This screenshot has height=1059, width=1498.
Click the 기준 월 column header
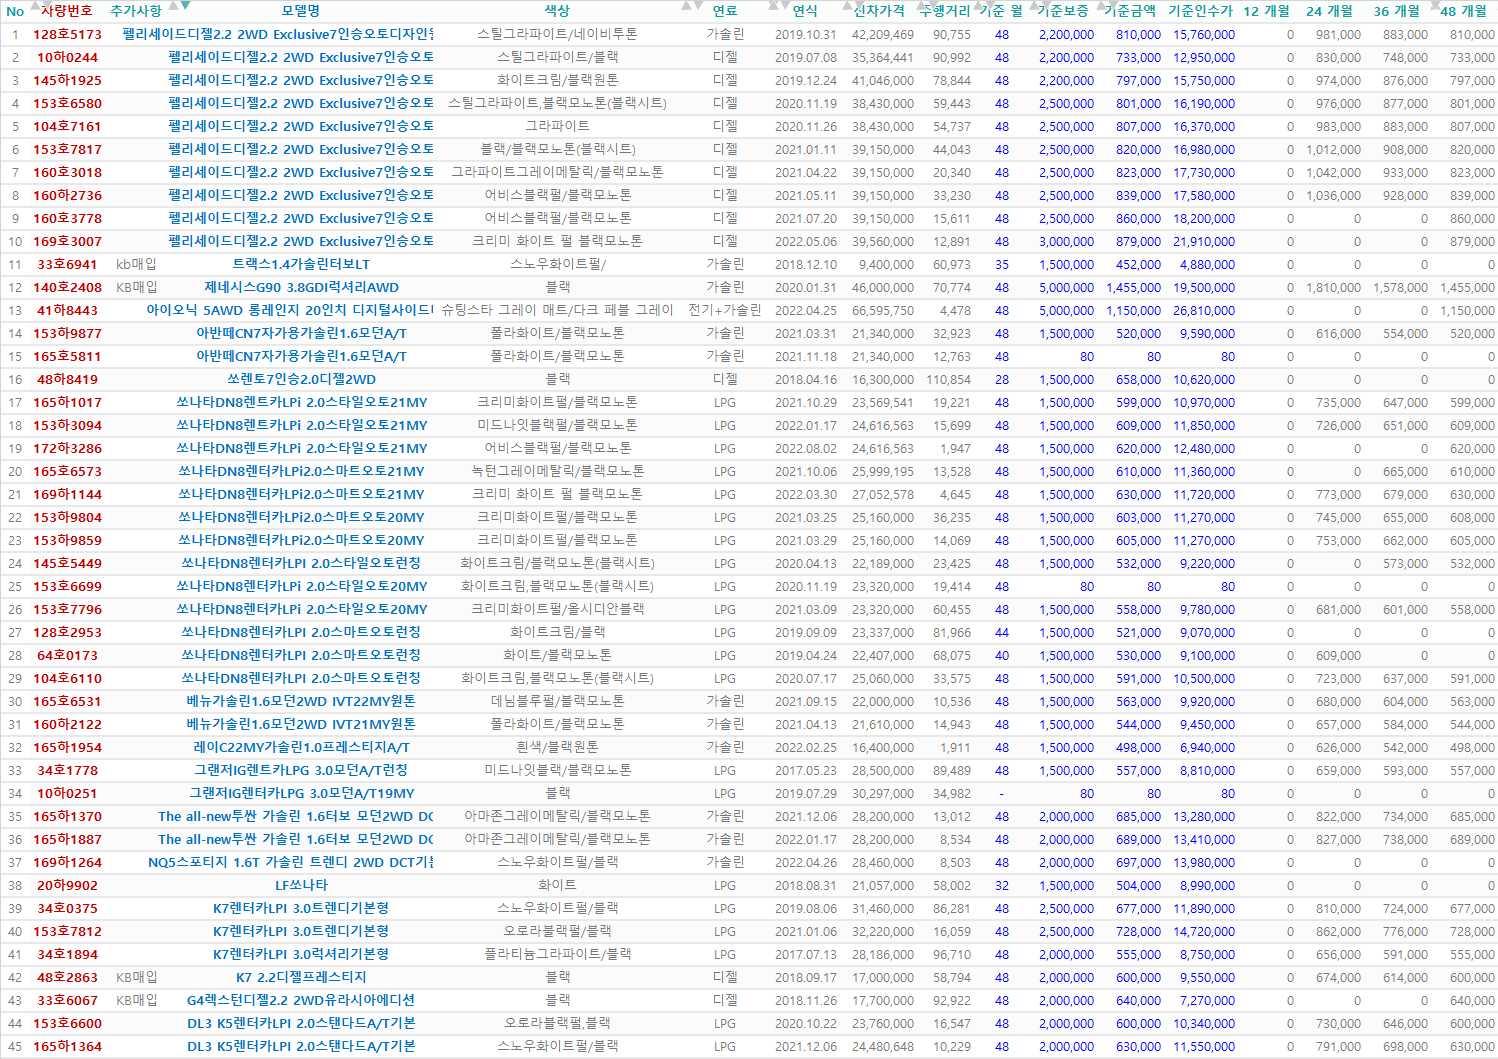[1001, 11]
